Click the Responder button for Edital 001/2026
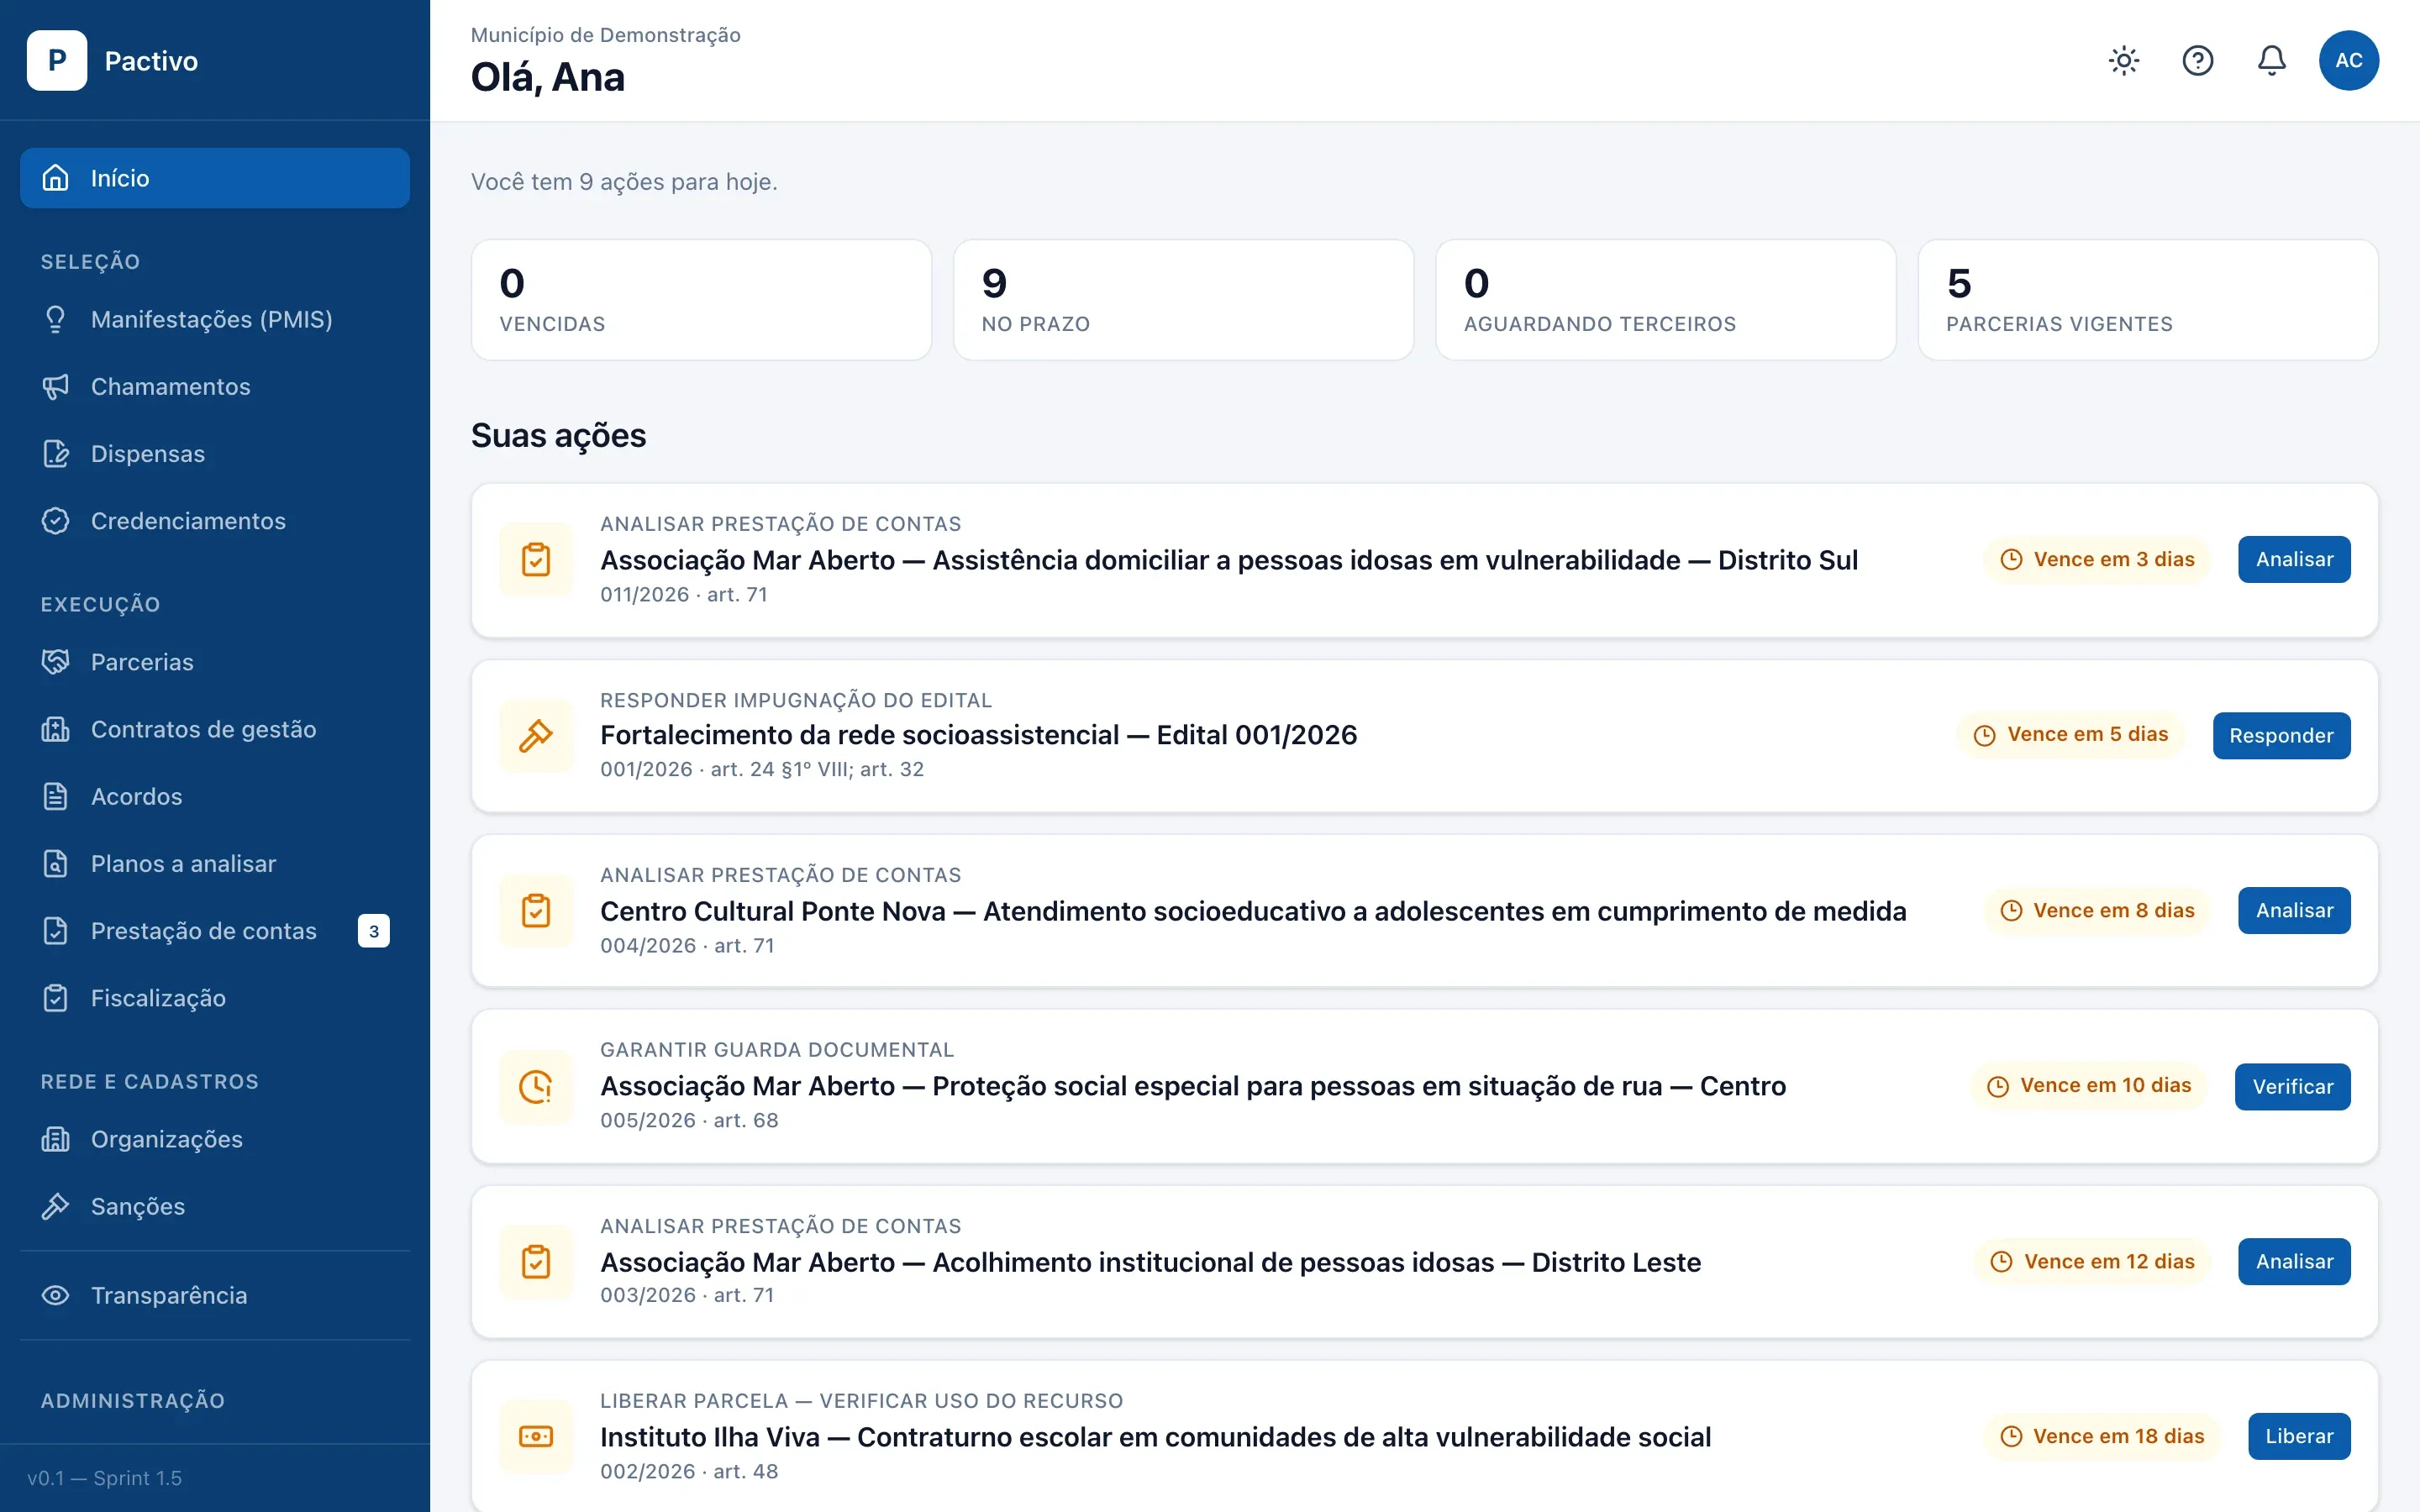 (x=2281, y=735)
